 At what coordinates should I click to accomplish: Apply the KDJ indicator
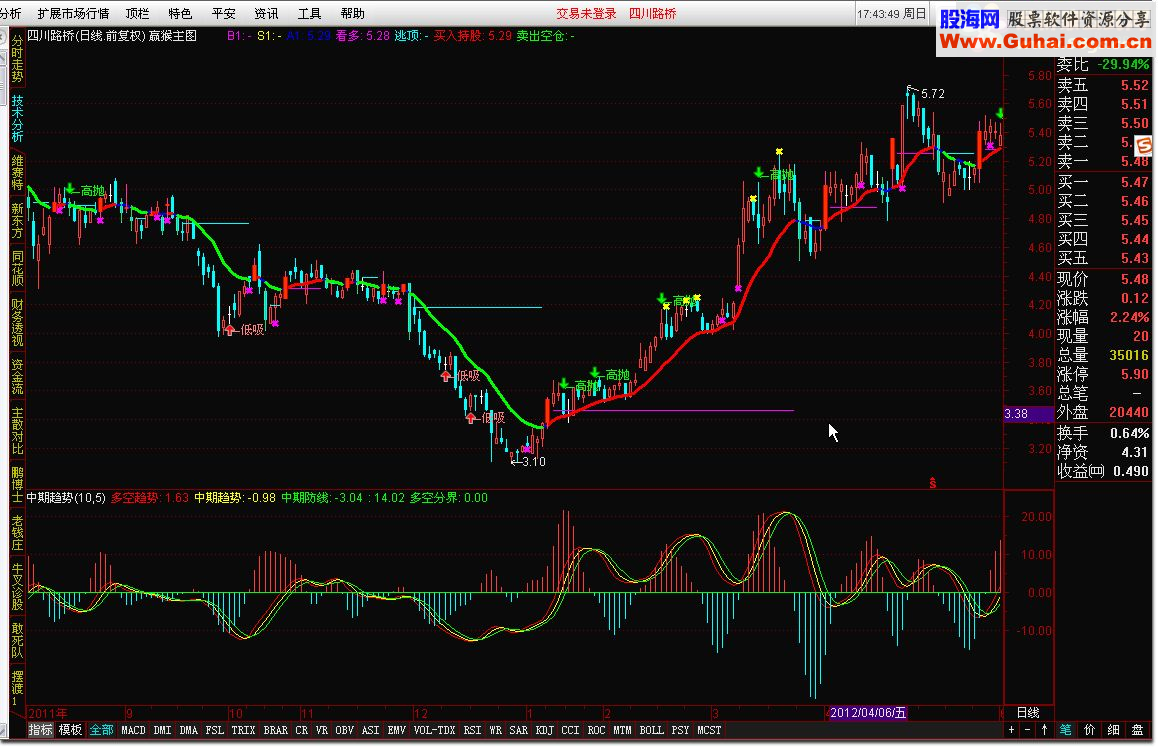point(544,731)
